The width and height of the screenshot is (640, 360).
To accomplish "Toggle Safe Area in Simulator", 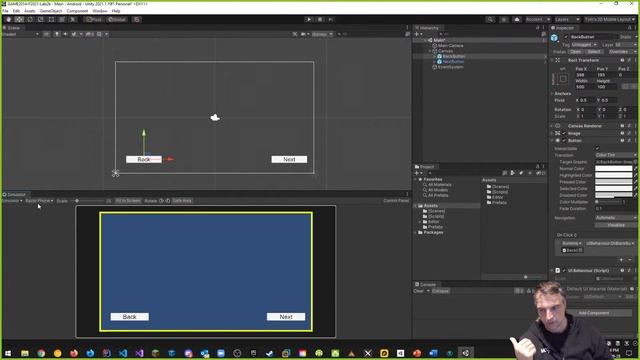I will pyautogui.click(x=182, y=201).
